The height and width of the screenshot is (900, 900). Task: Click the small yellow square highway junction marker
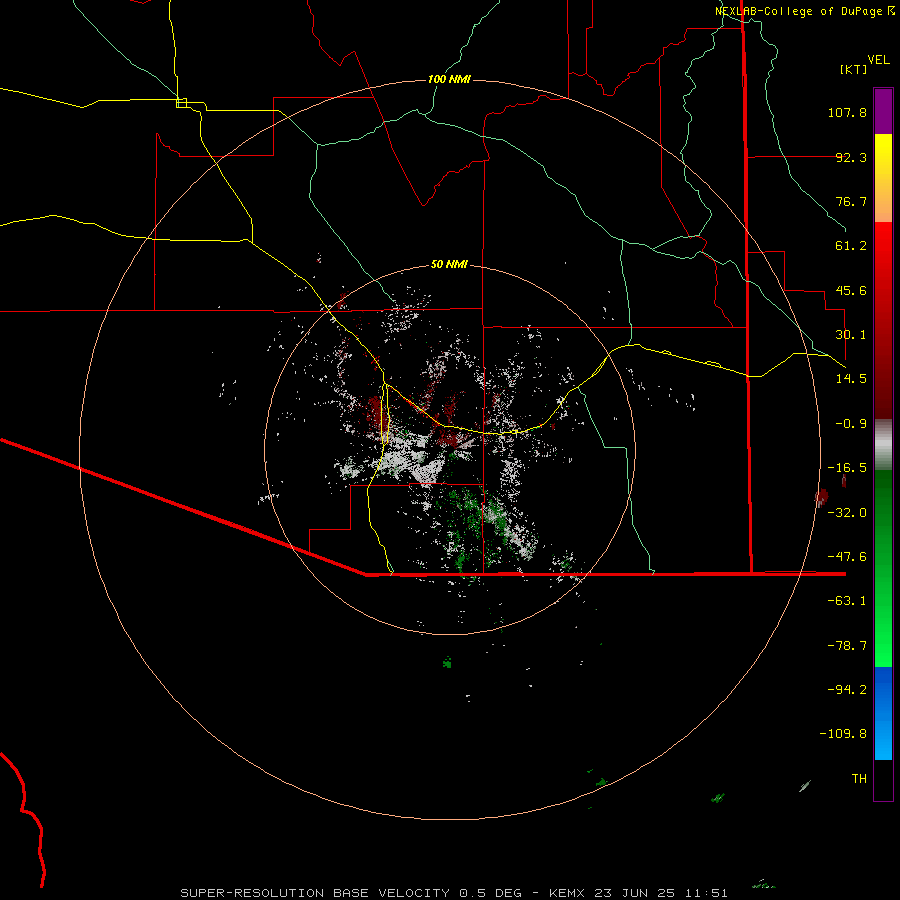pos(181,103)
